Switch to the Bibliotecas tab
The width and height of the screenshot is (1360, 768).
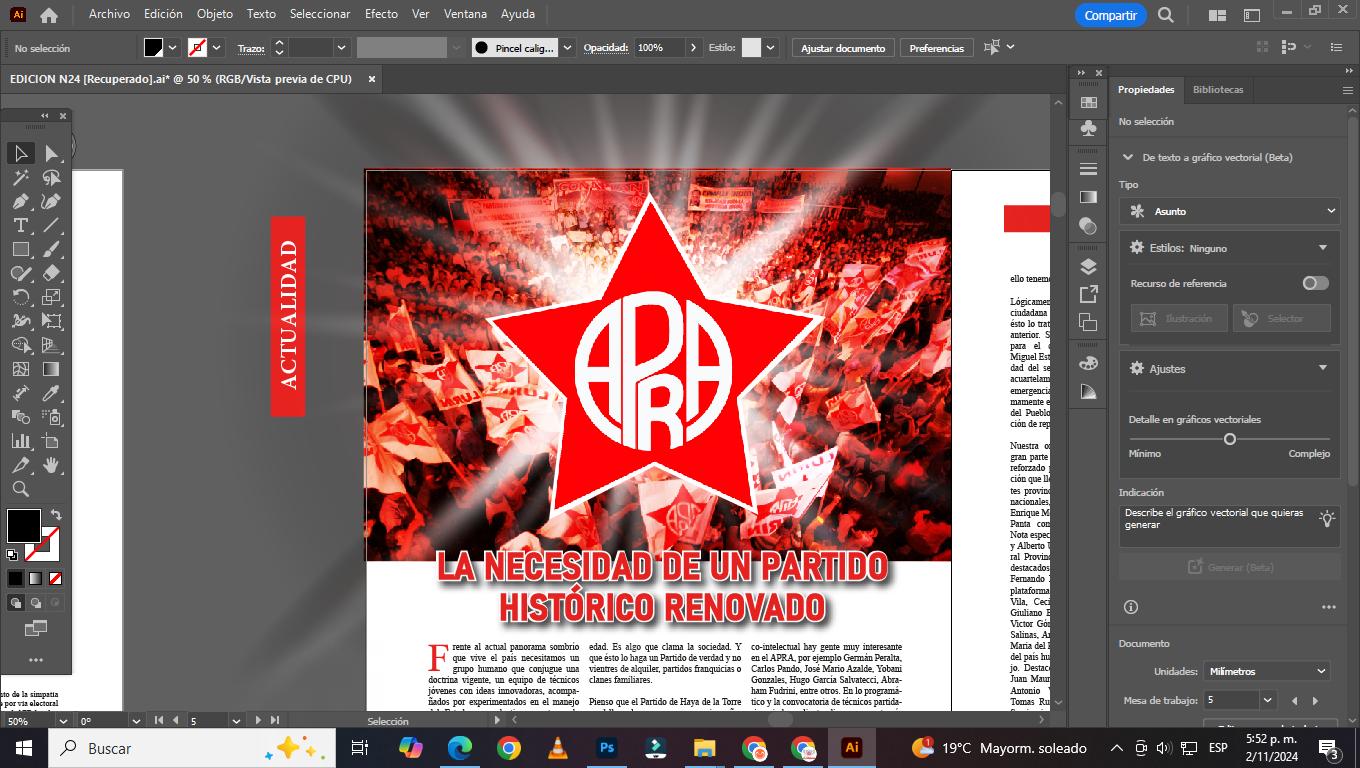pos(1218,90)
